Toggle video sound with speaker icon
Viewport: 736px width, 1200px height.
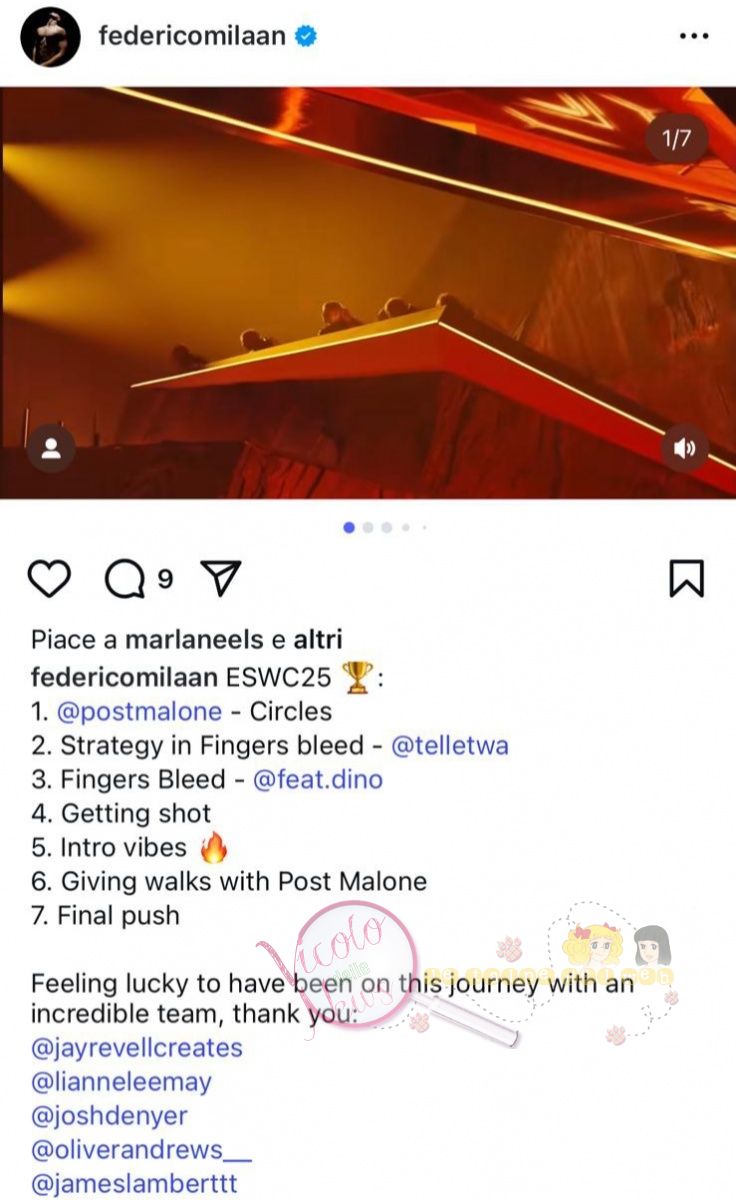(x=685, y=448)
